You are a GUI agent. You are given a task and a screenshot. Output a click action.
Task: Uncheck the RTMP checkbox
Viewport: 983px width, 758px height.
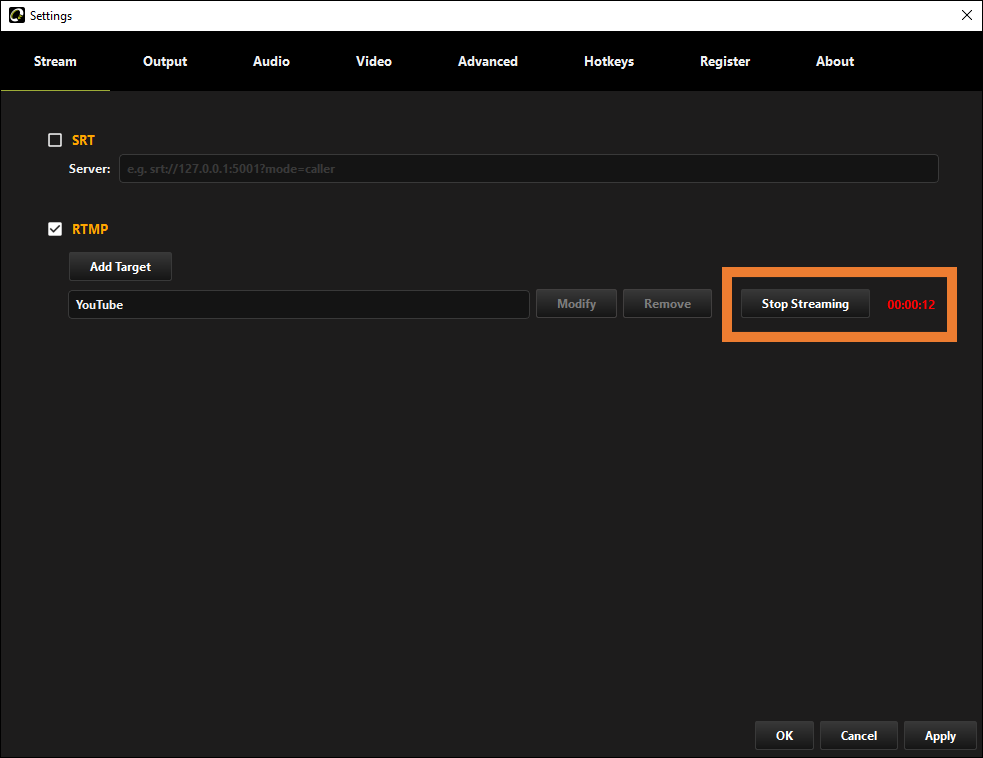(x=55, y=229)
